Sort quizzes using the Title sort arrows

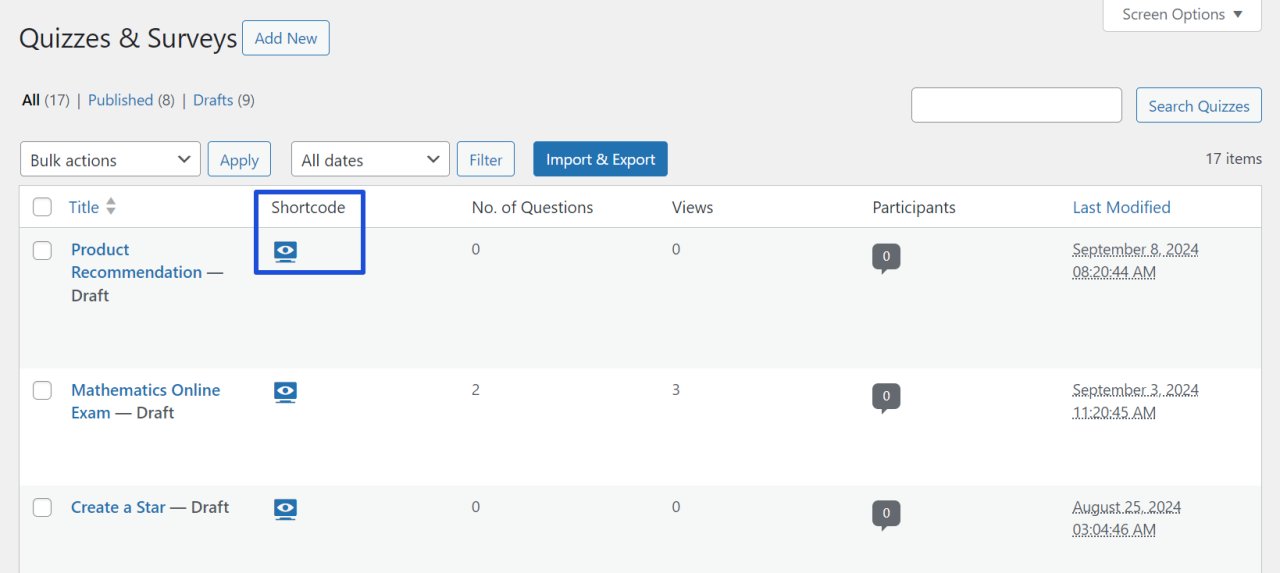pyautogui.click(x=111, y=206)
